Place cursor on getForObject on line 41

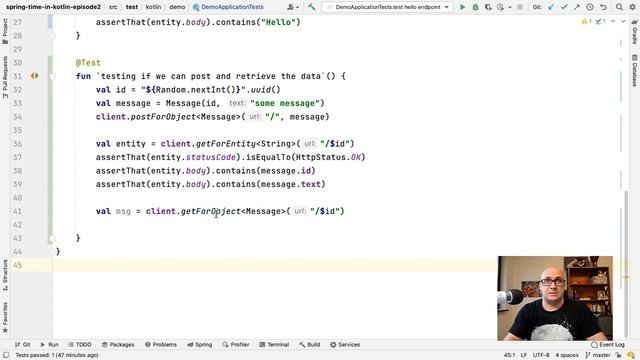click(211, 211)
